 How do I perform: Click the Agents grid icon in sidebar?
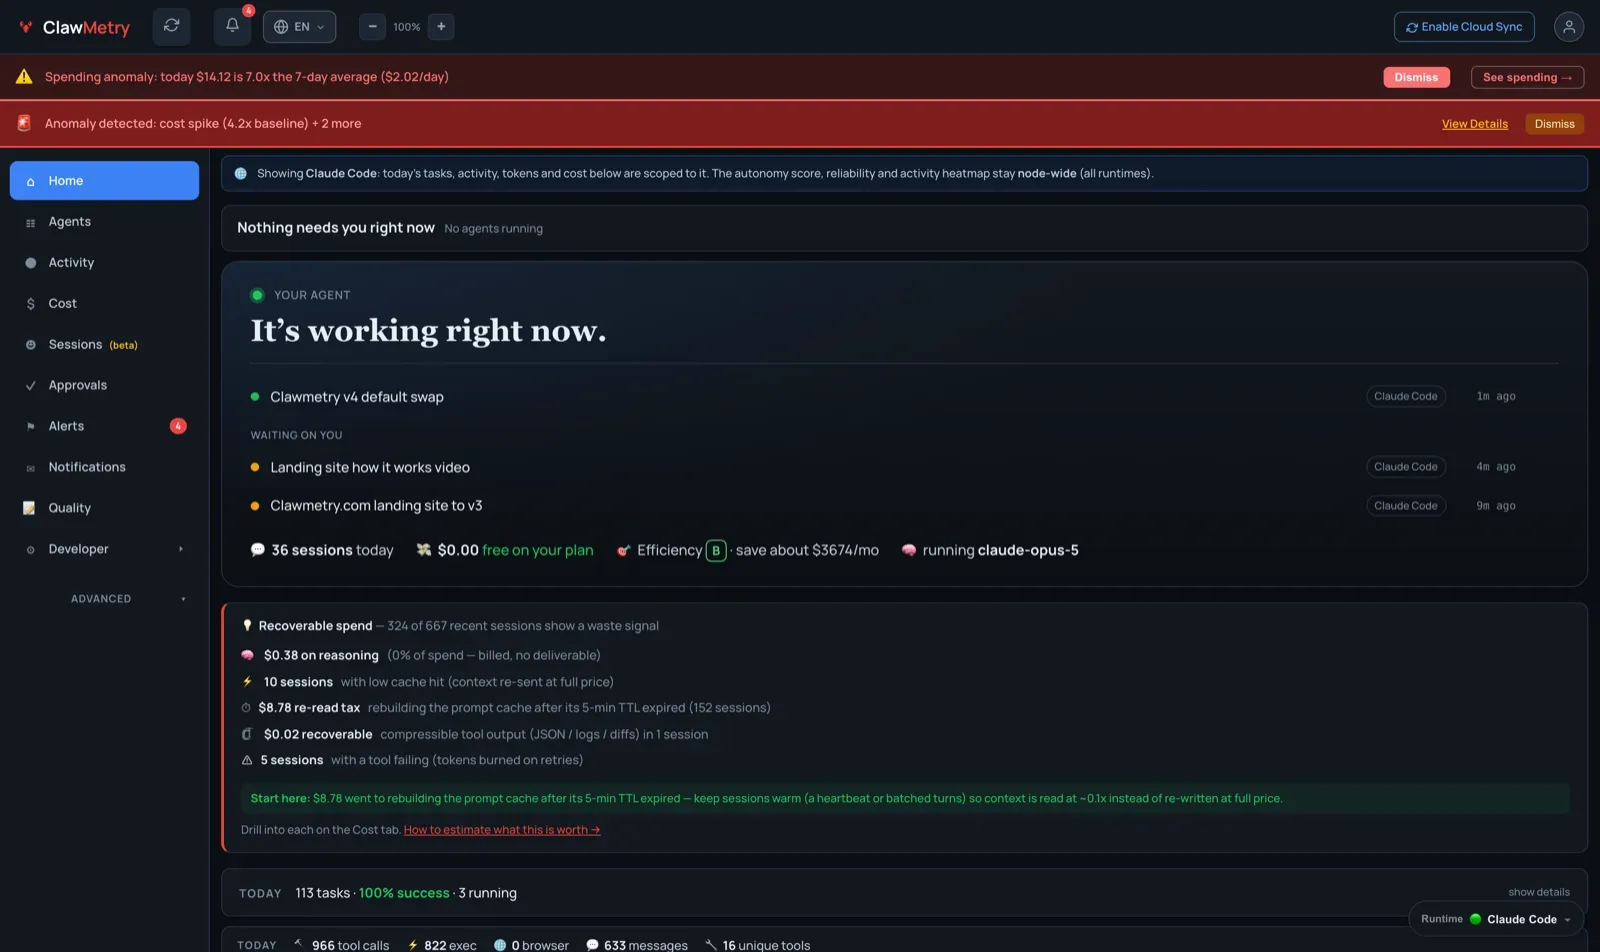click(x=30, y=223)
